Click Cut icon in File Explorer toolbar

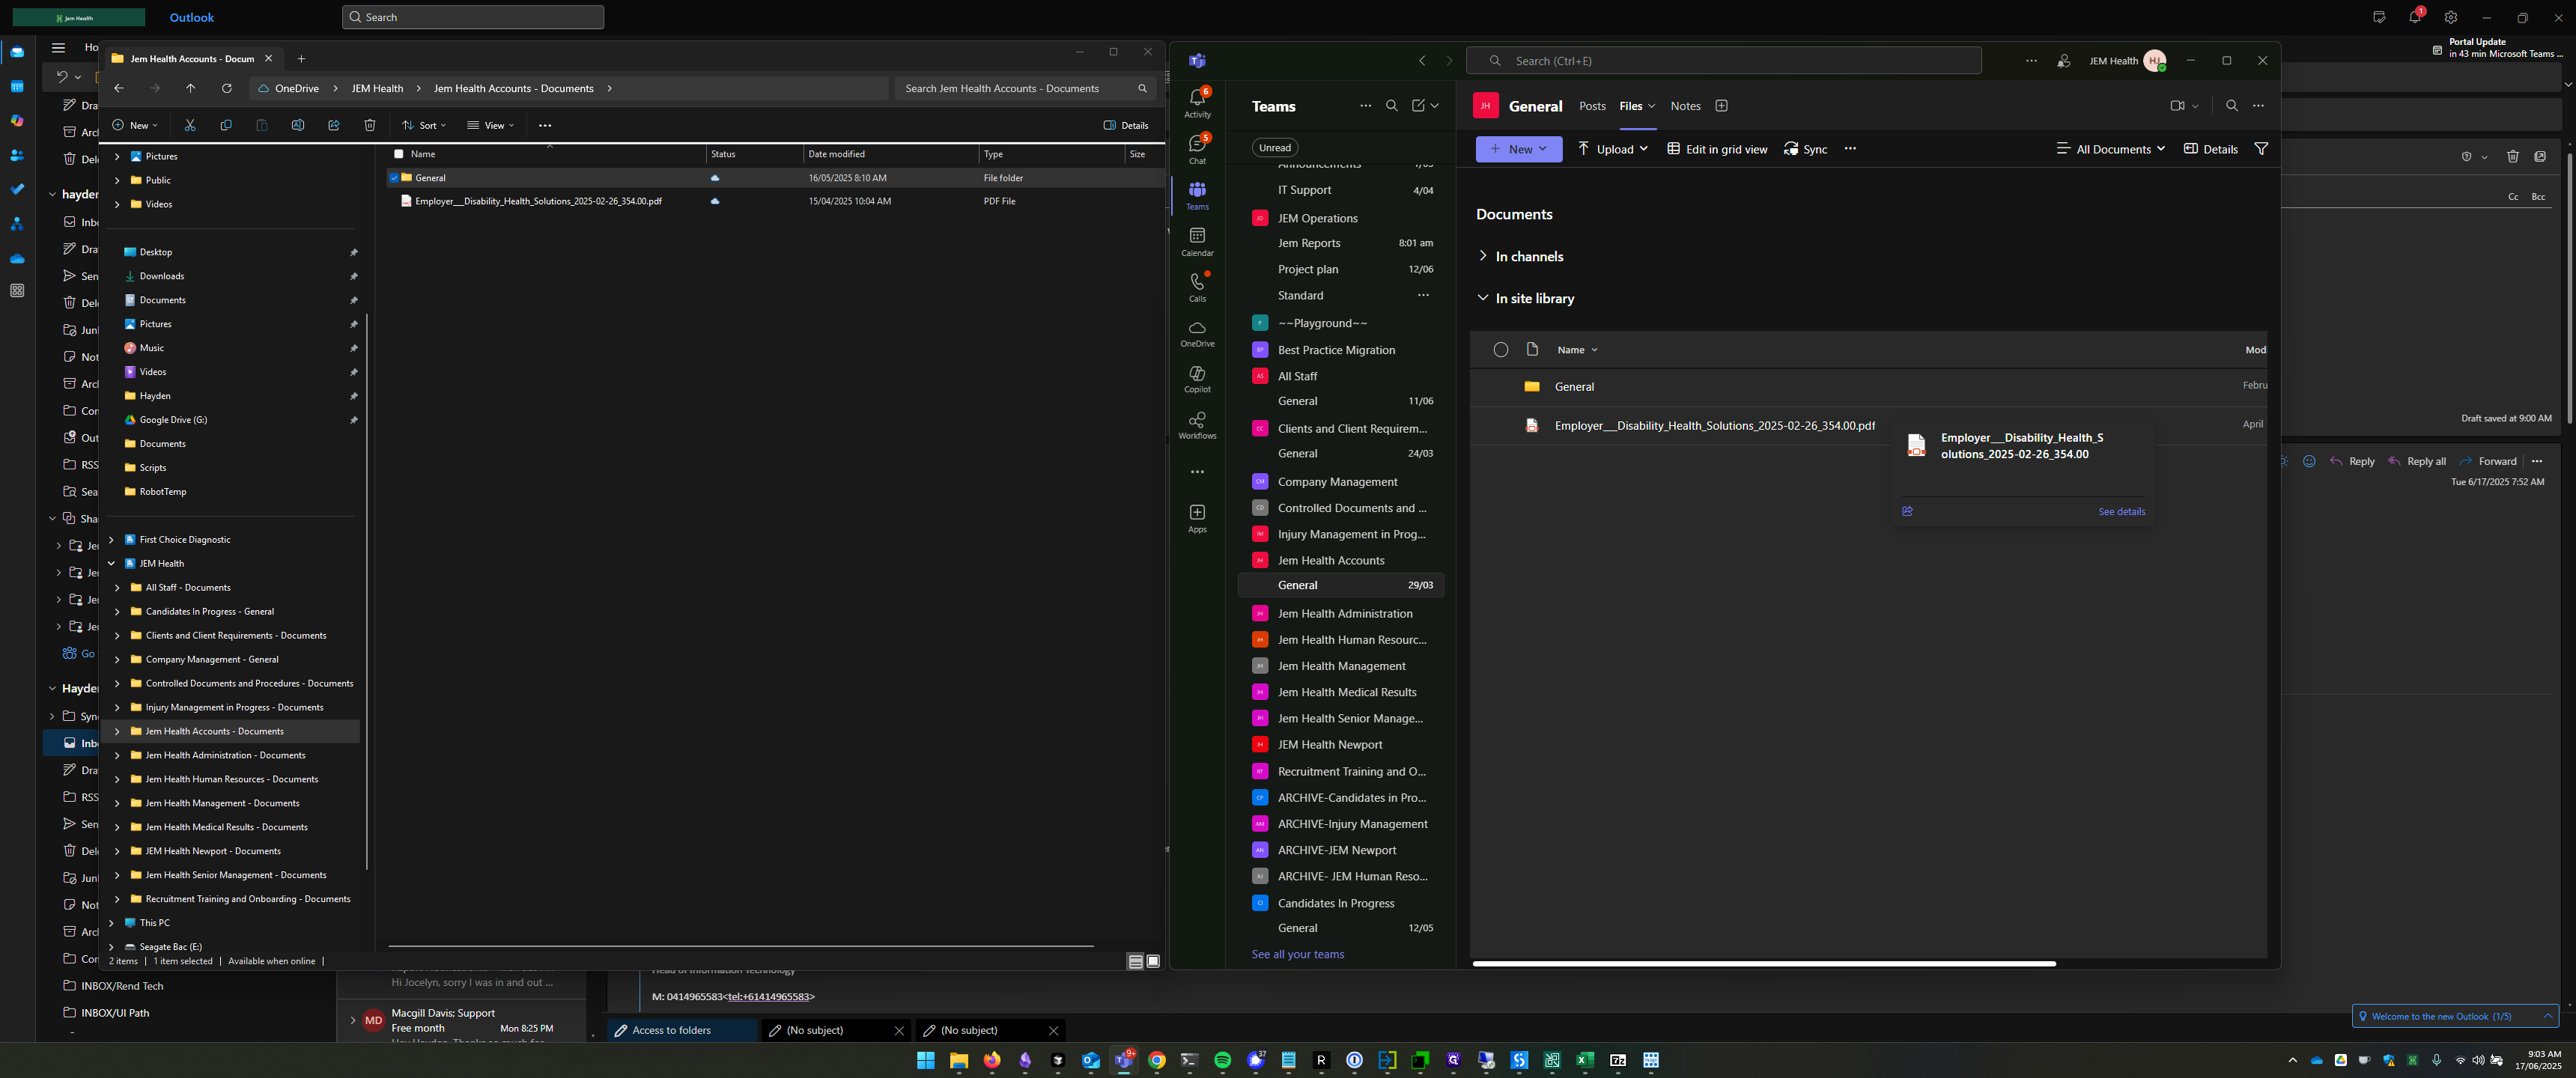click(190, 125)
